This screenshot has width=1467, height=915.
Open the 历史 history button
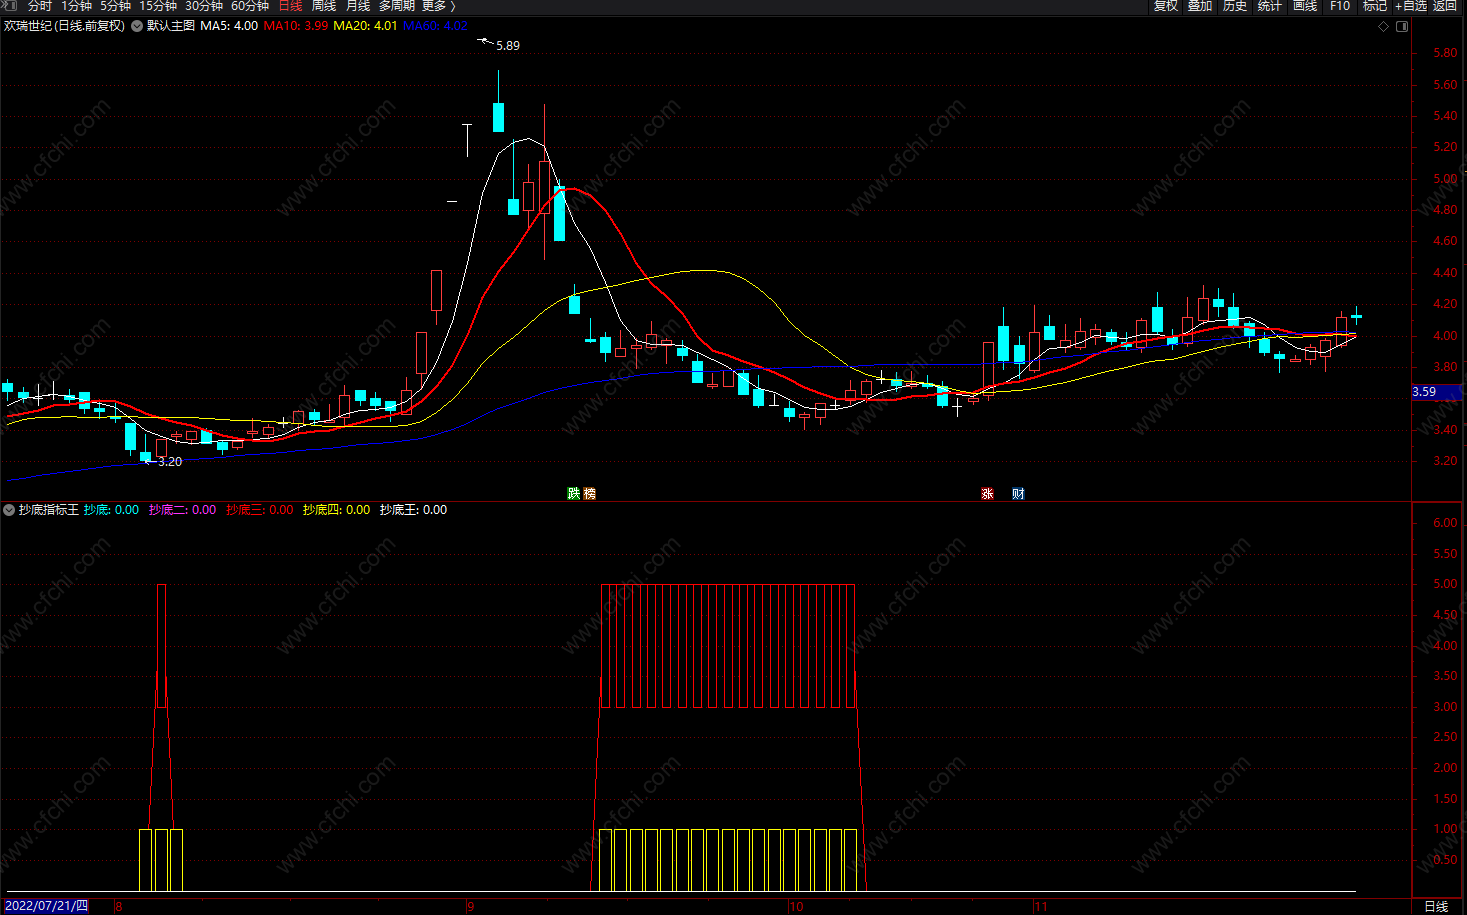point(1235,6)
